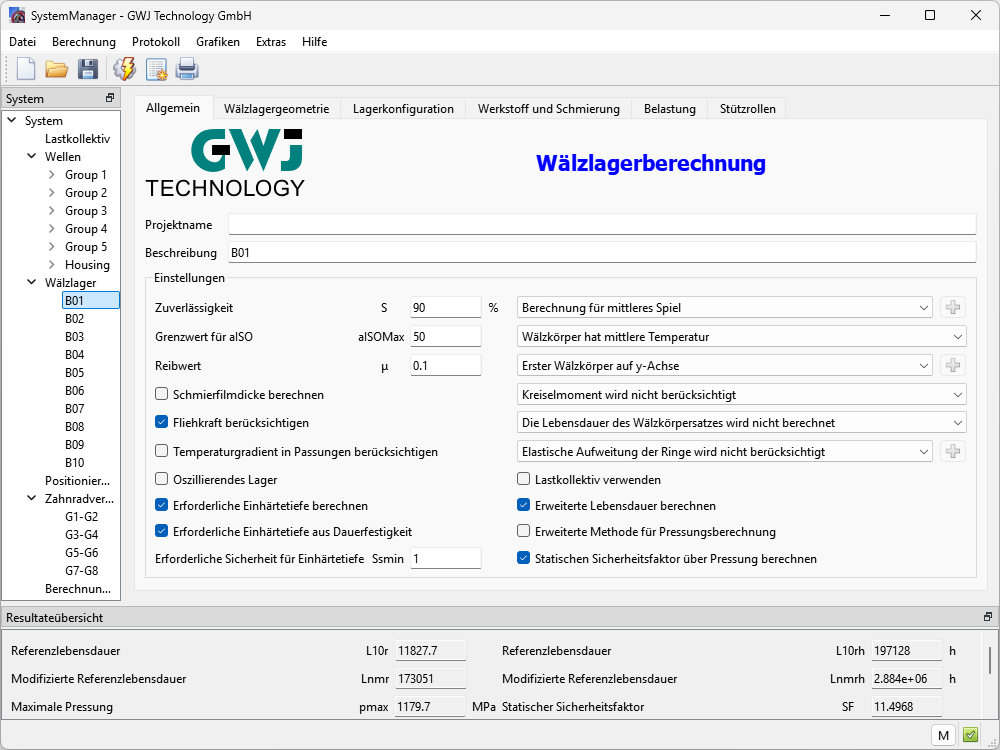Screen dimensions: 1000x750
Task: Click the printer icon in the toolbar
Action: tap(187, 69)
